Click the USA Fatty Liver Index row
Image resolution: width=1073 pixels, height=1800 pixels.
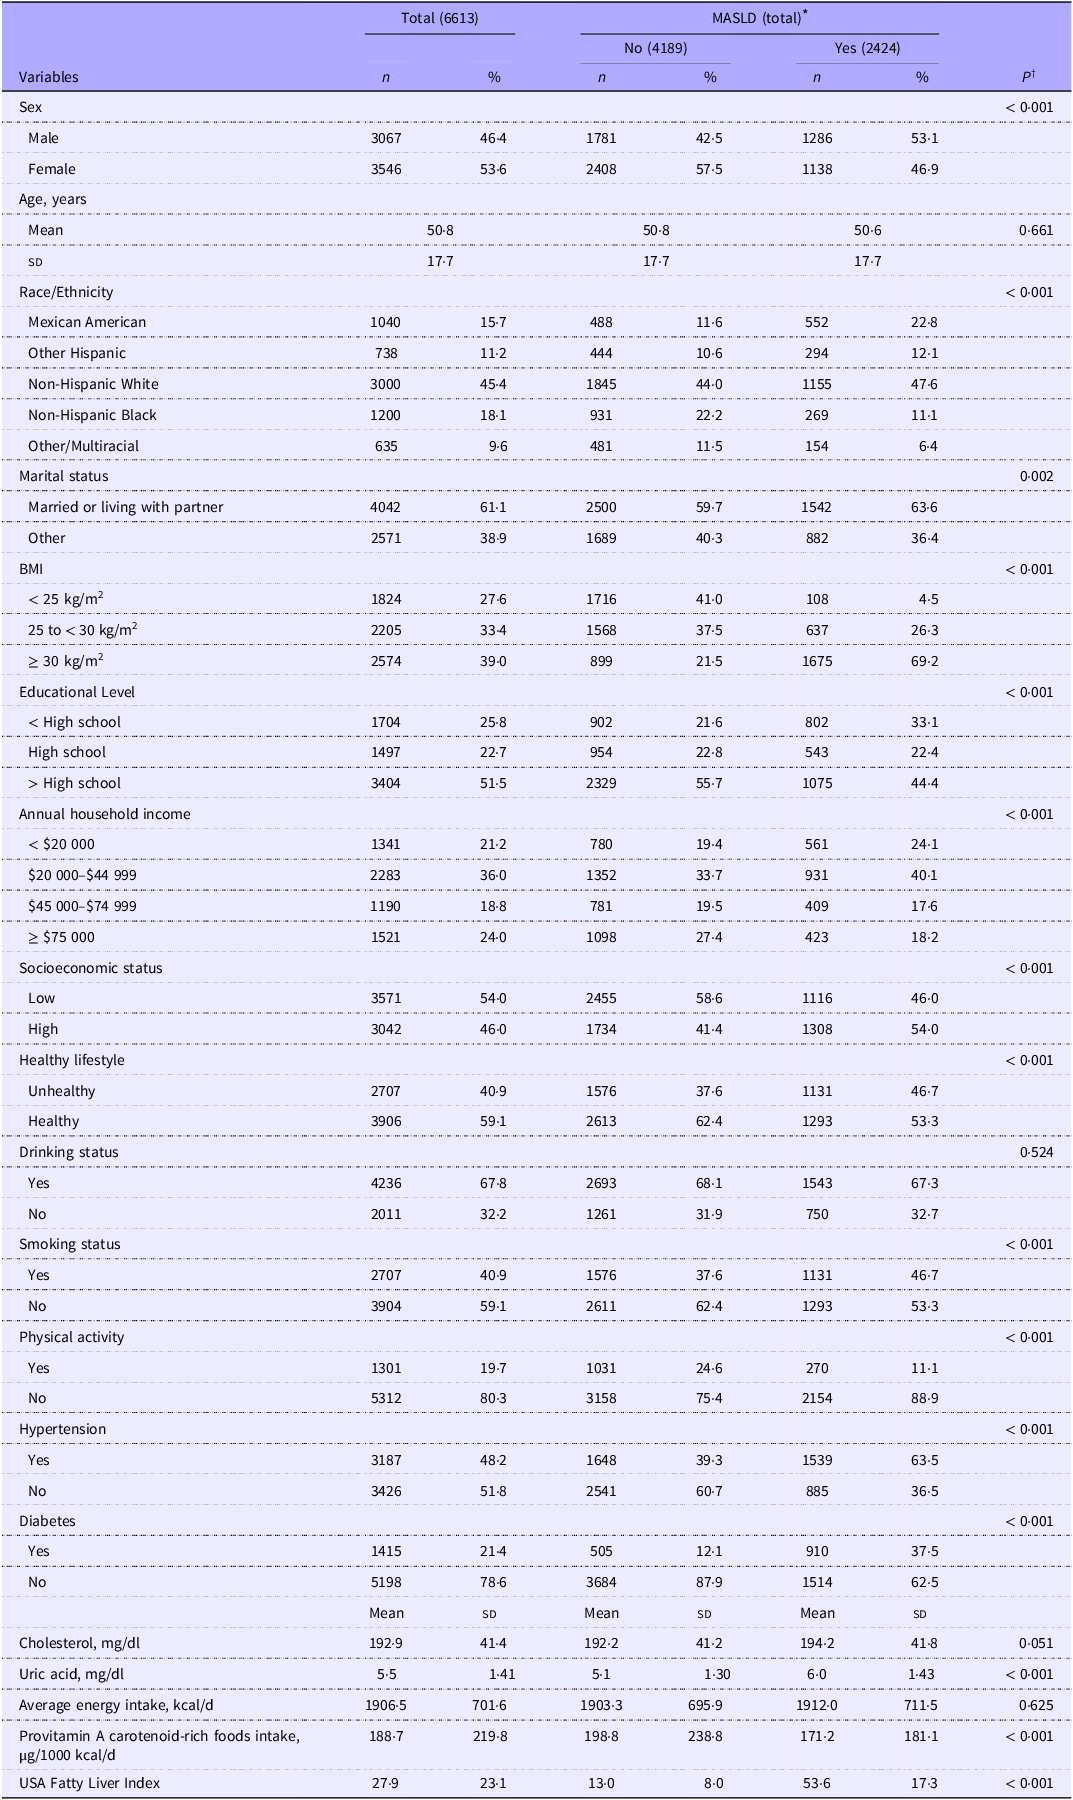[536, 1783]
